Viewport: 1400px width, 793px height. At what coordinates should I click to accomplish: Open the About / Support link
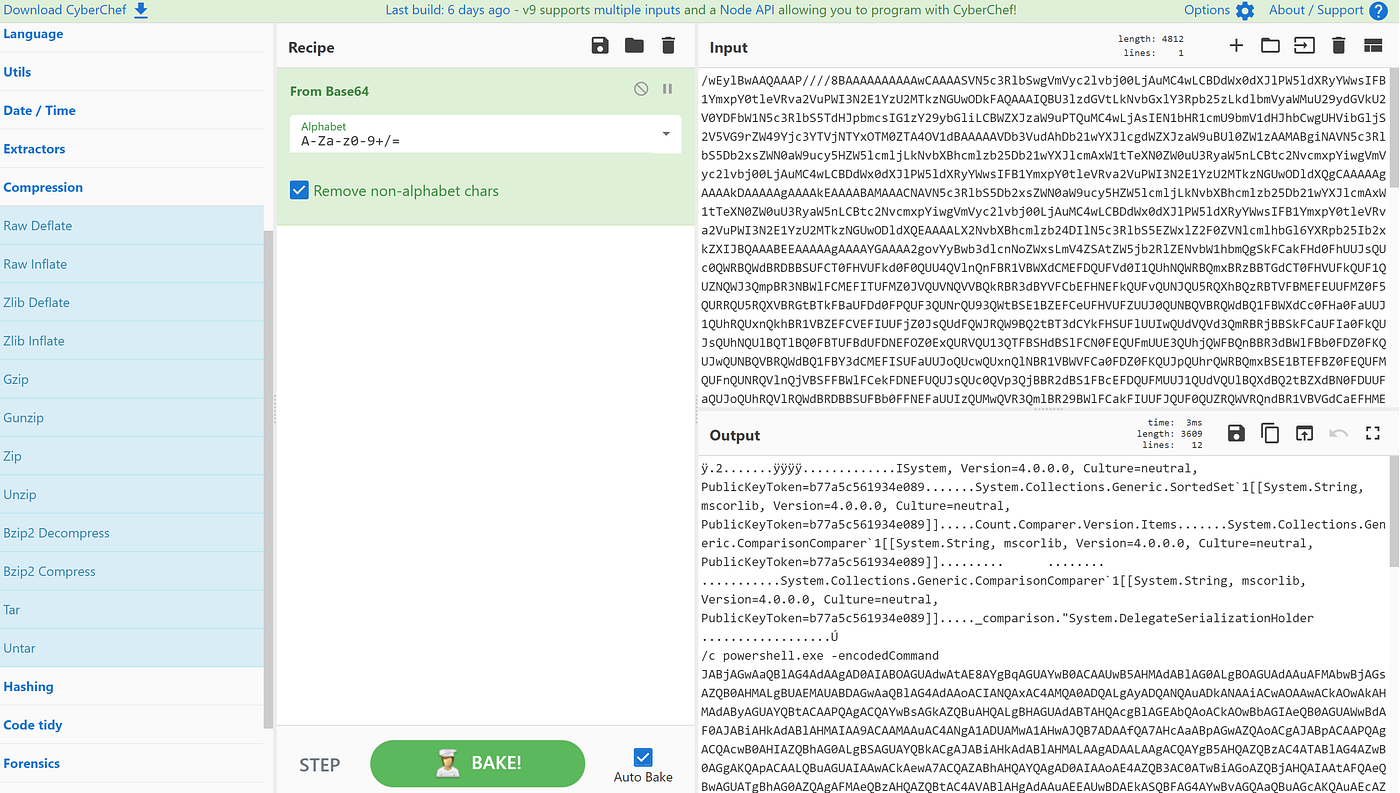coord(1316,10)
